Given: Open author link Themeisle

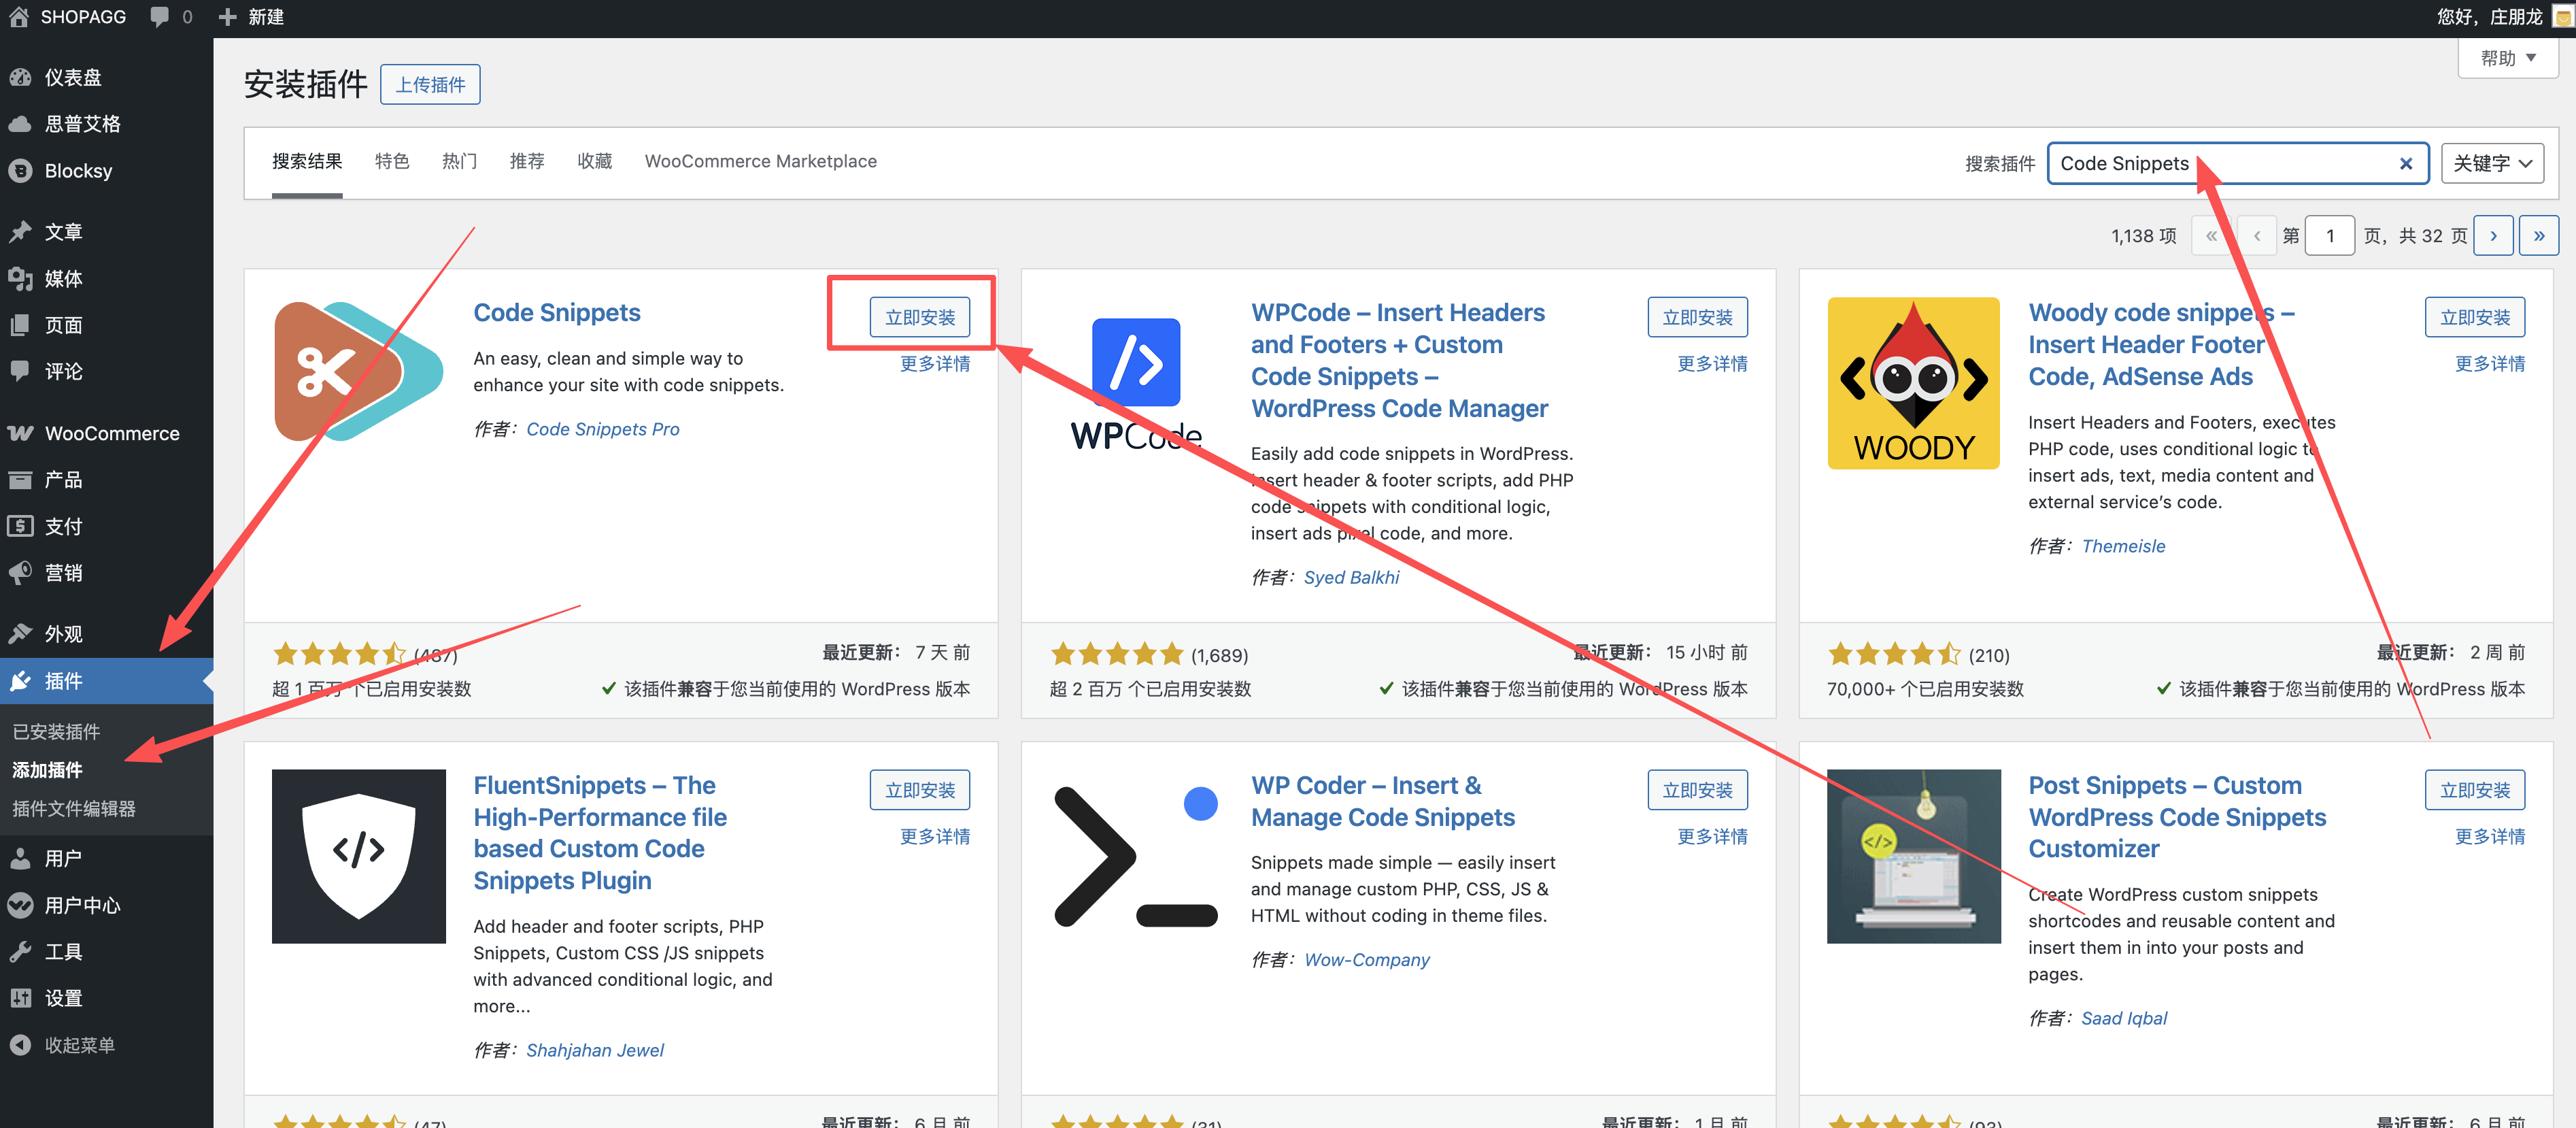Looking at the screenshot, I should (2123, 546).
